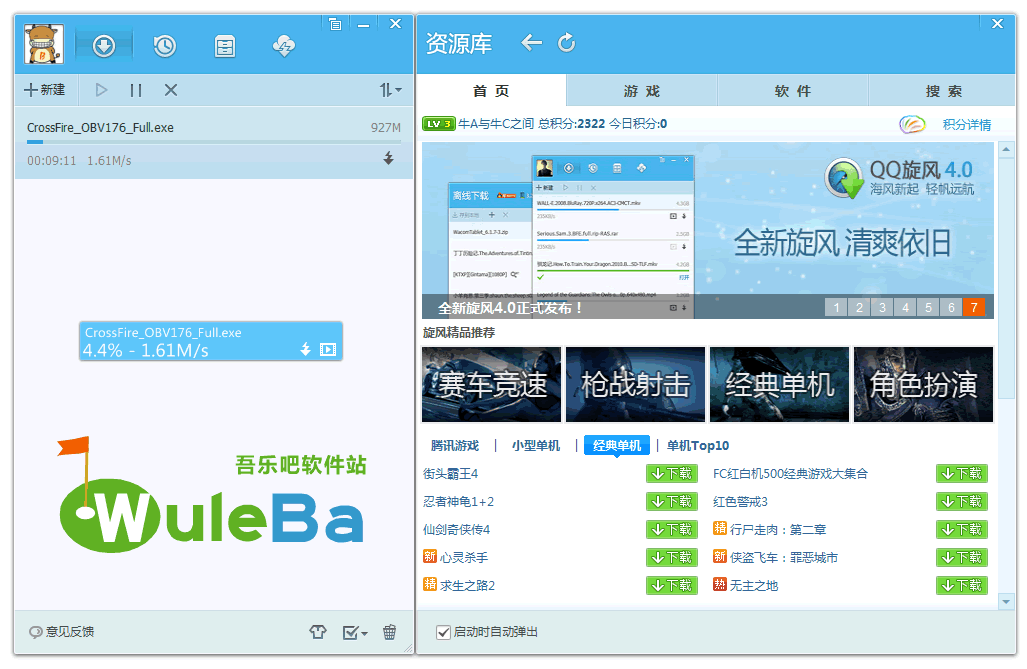Open the recycle bin icon
Image resolution: width=1027 pixels, height=669 pixels.
[390, 632]
